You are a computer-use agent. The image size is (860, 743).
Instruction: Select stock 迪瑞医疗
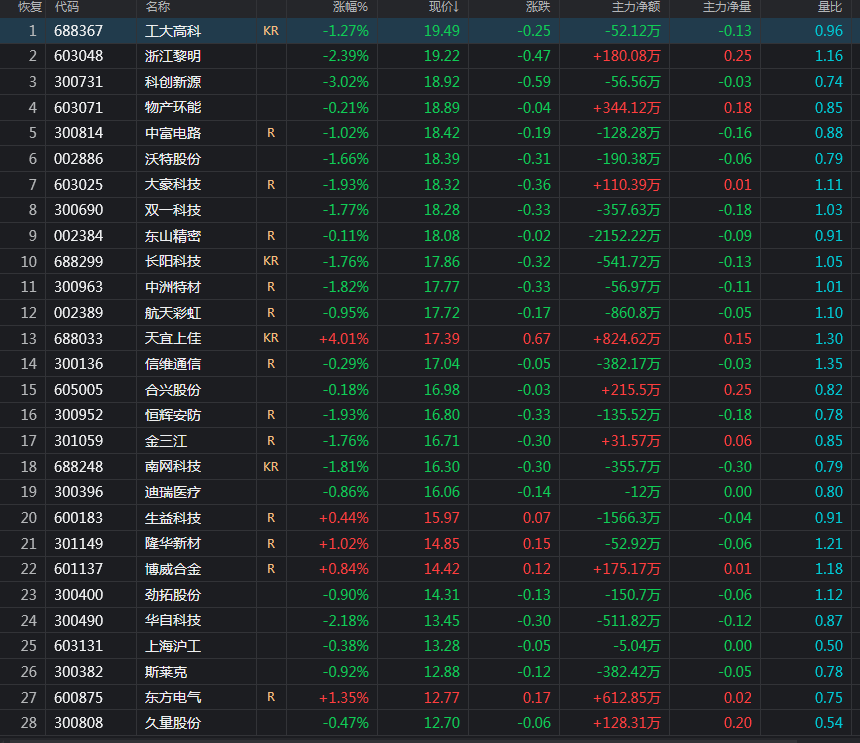coord(173,492)
